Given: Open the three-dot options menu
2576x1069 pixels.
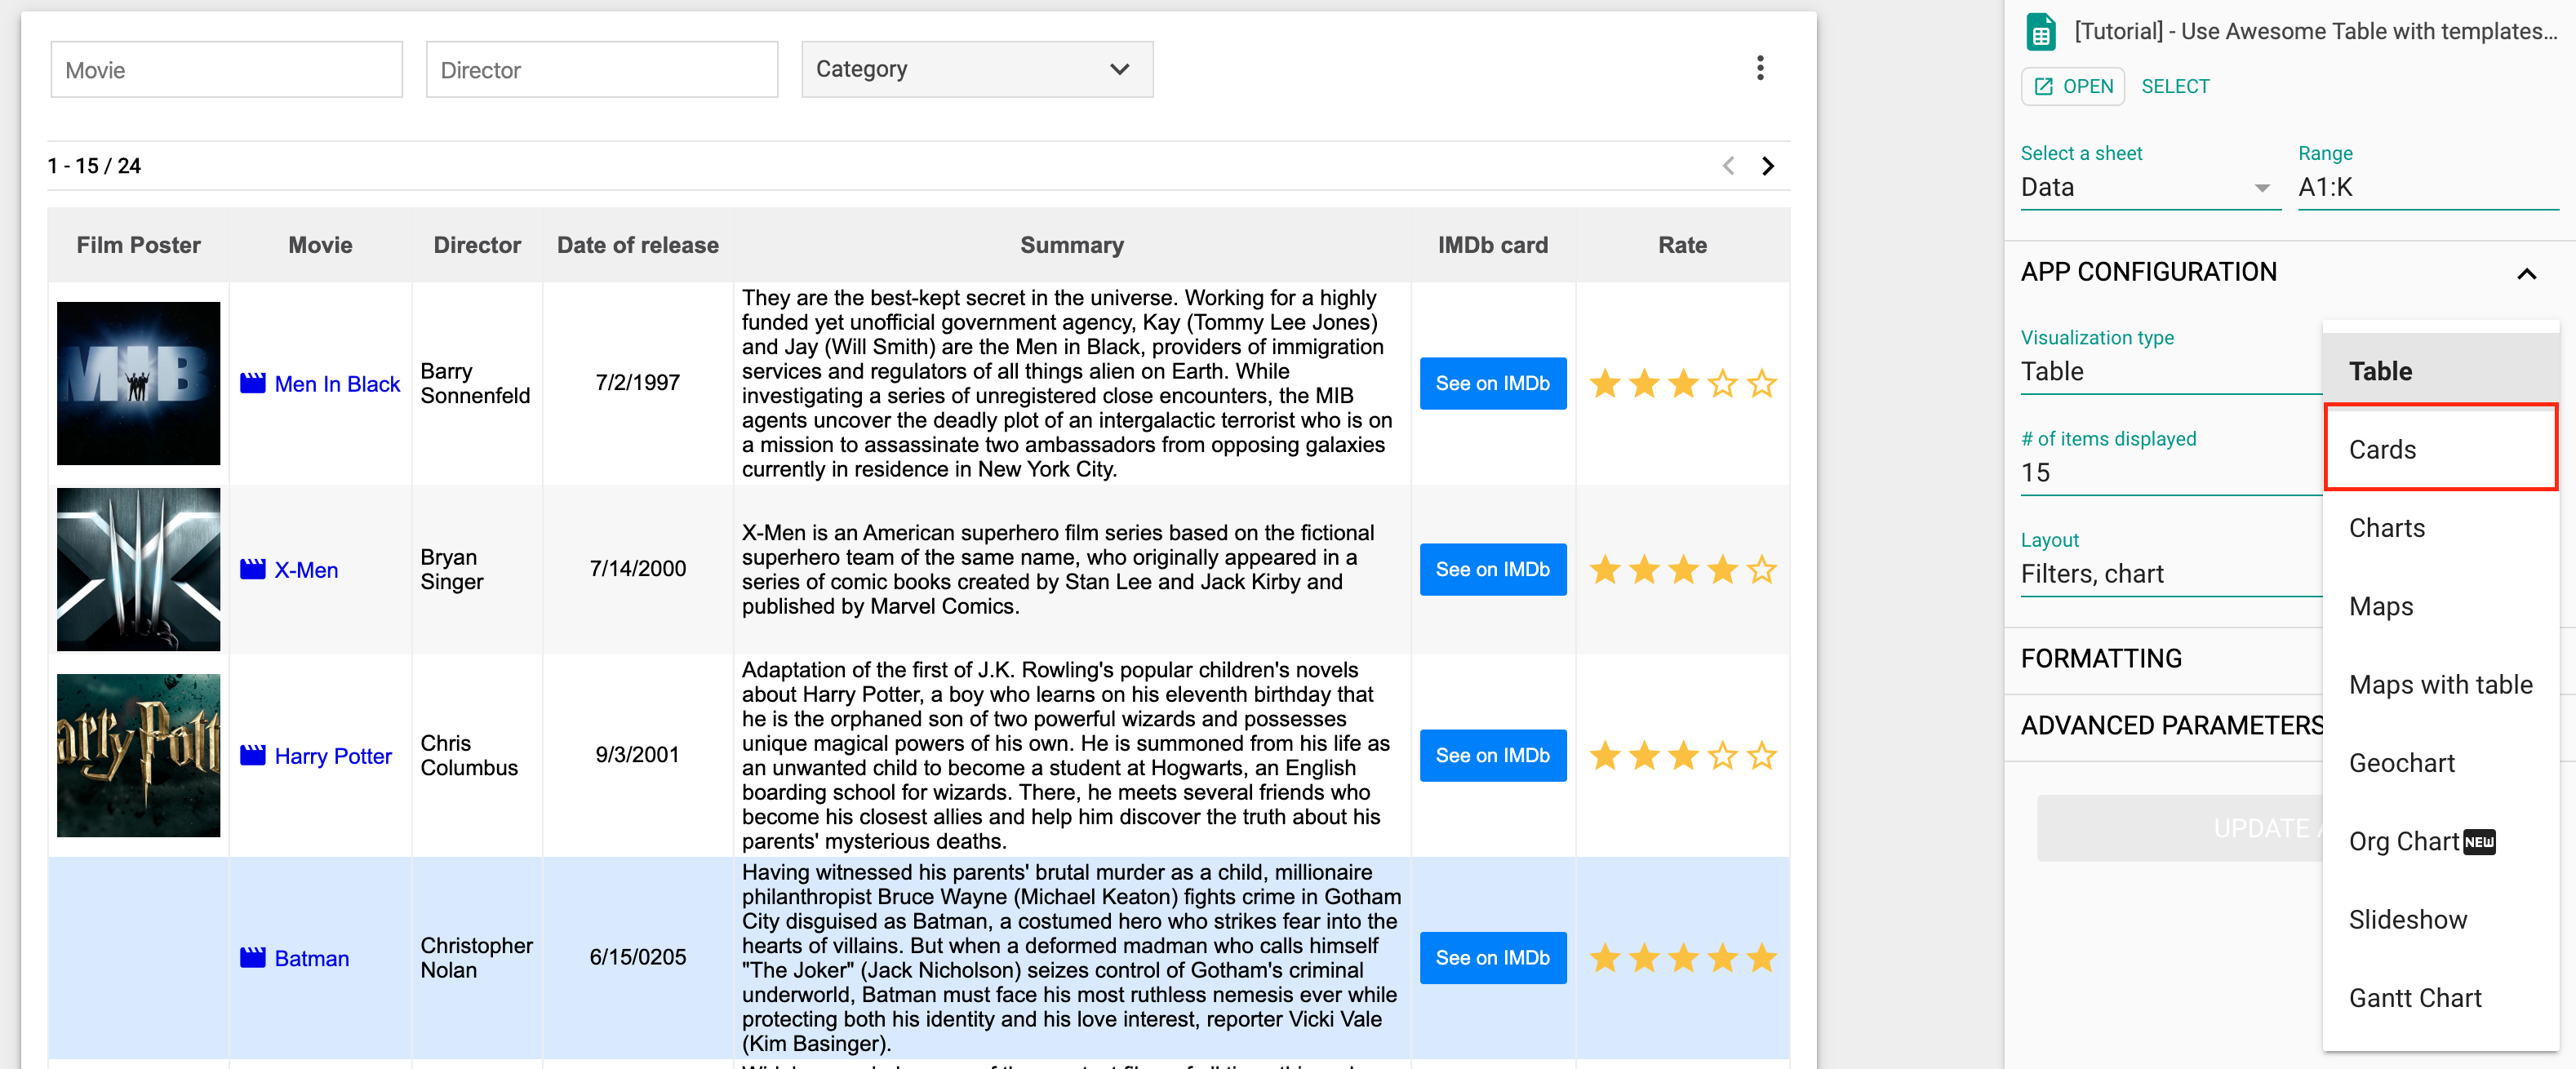Looking at the screenshot, I should tap(1760, 68).
